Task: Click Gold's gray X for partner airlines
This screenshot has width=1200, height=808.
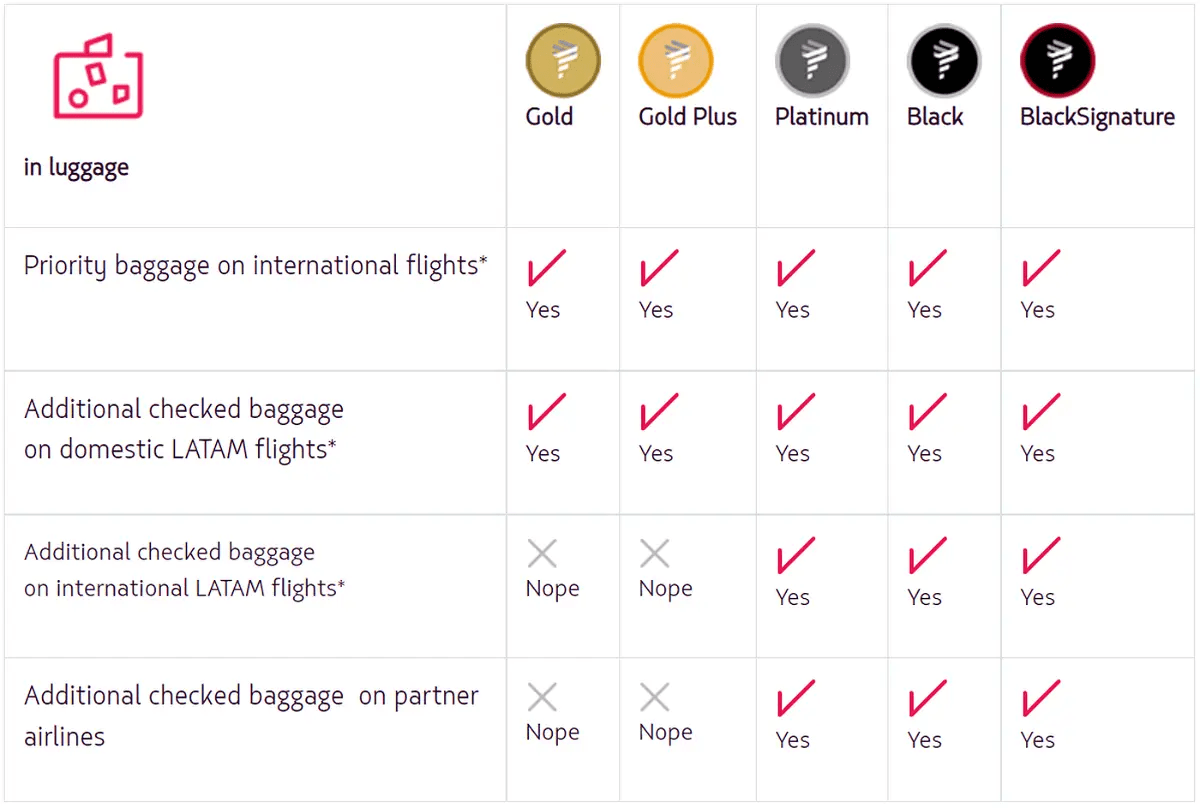Action: click(542, 697)
